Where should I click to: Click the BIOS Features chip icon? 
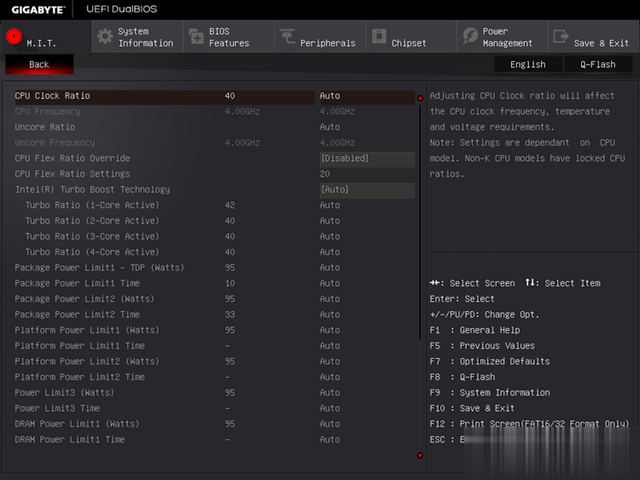point(196,36)
